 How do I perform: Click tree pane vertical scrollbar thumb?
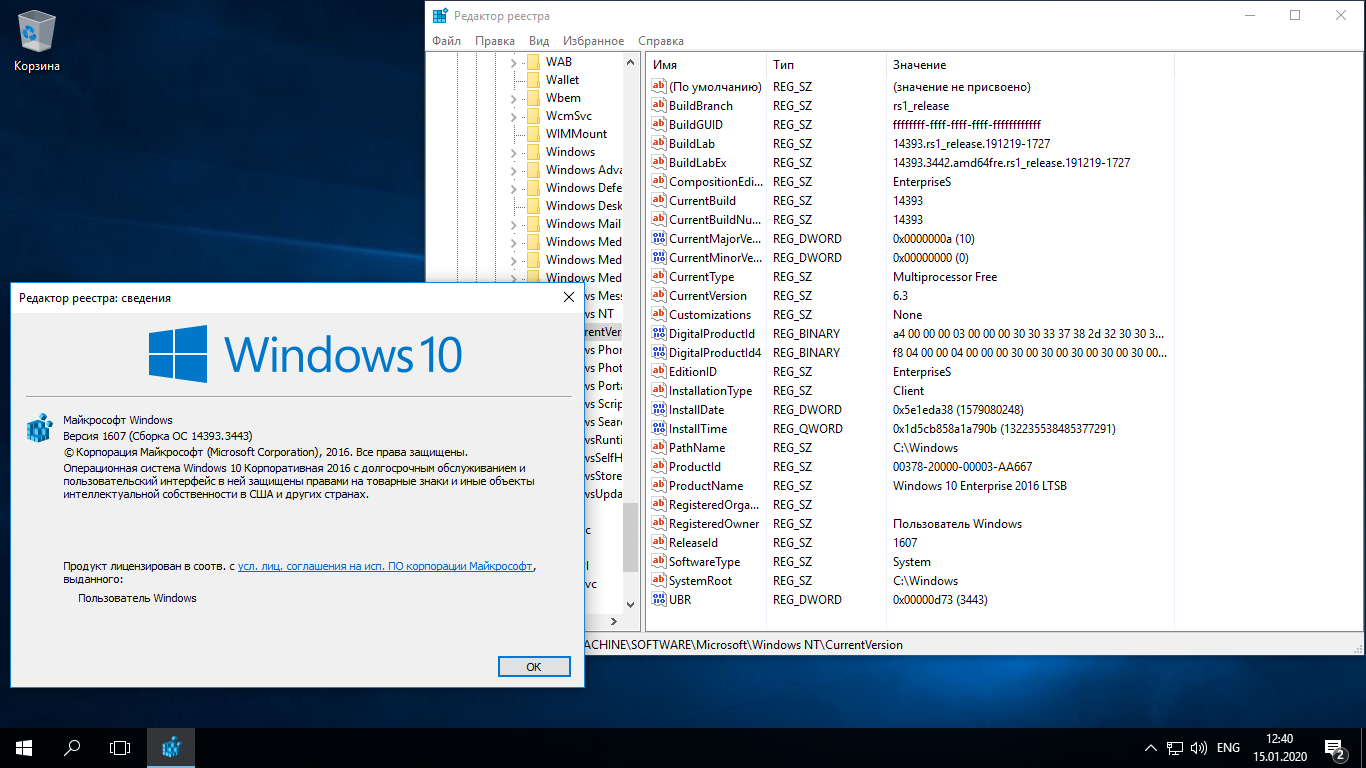tap(630, 536)
